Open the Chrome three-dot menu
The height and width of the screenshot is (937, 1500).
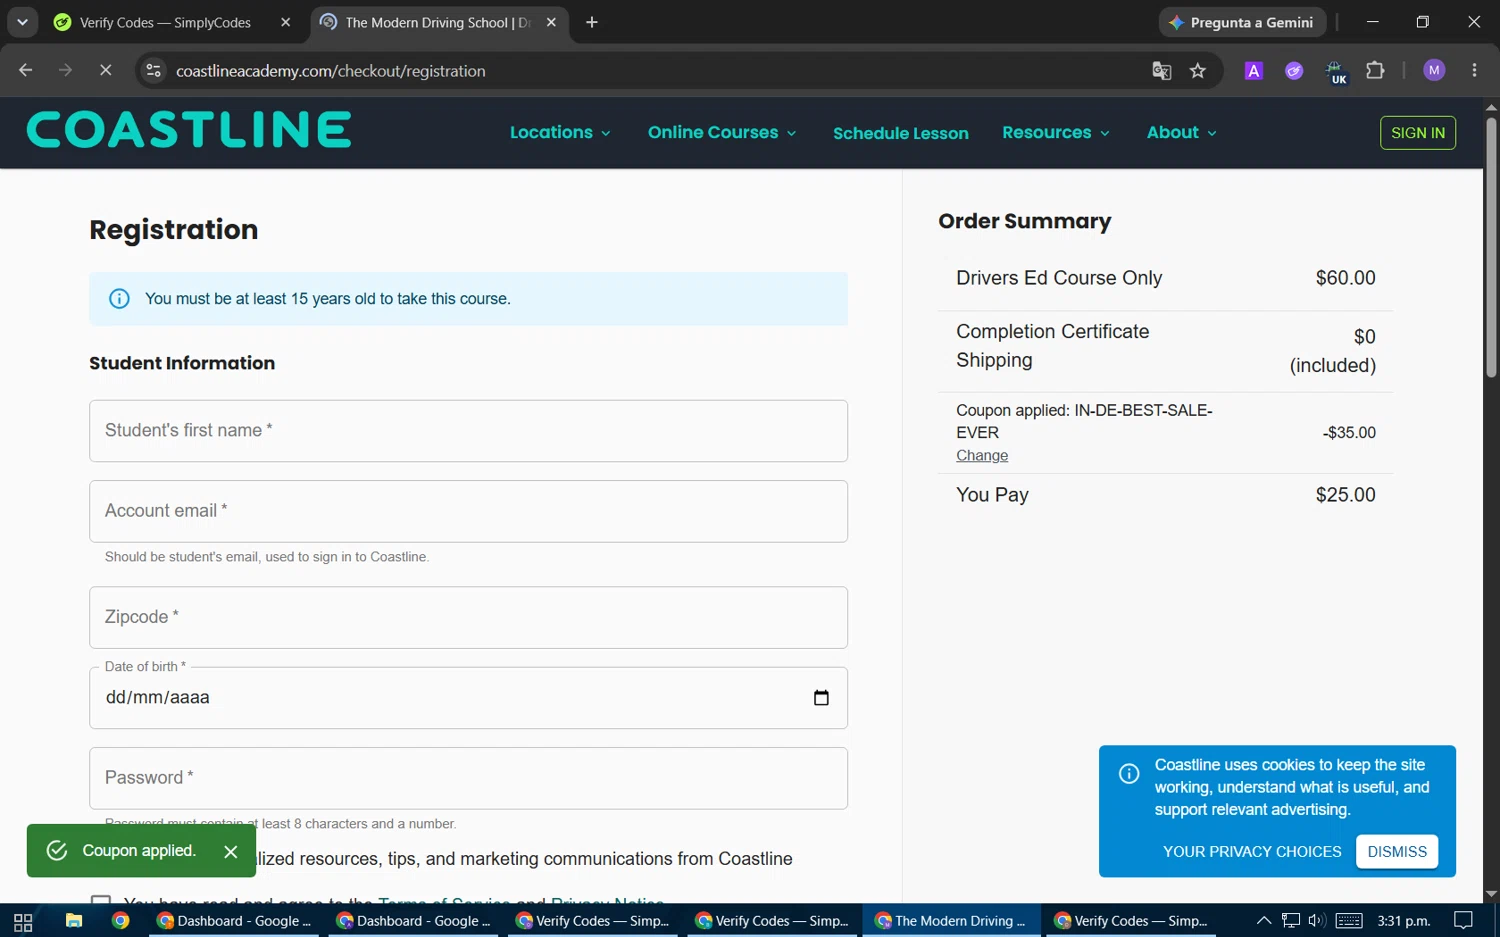[1474, 70]
